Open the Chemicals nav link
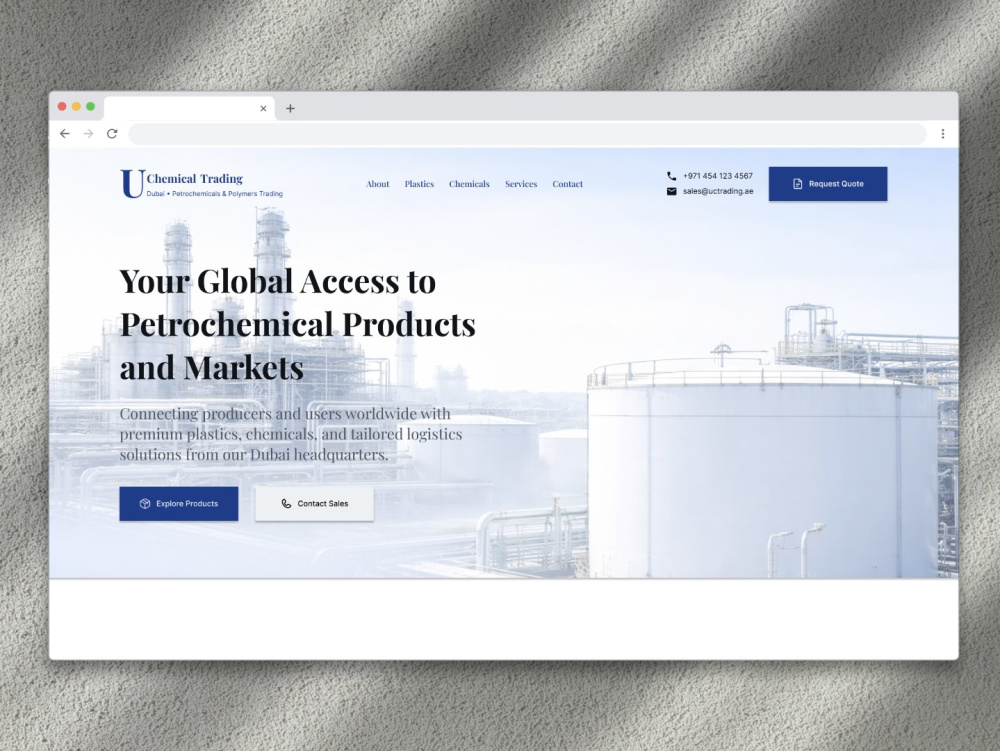Viewport: 1000px width, 751px height. (469, 184)
